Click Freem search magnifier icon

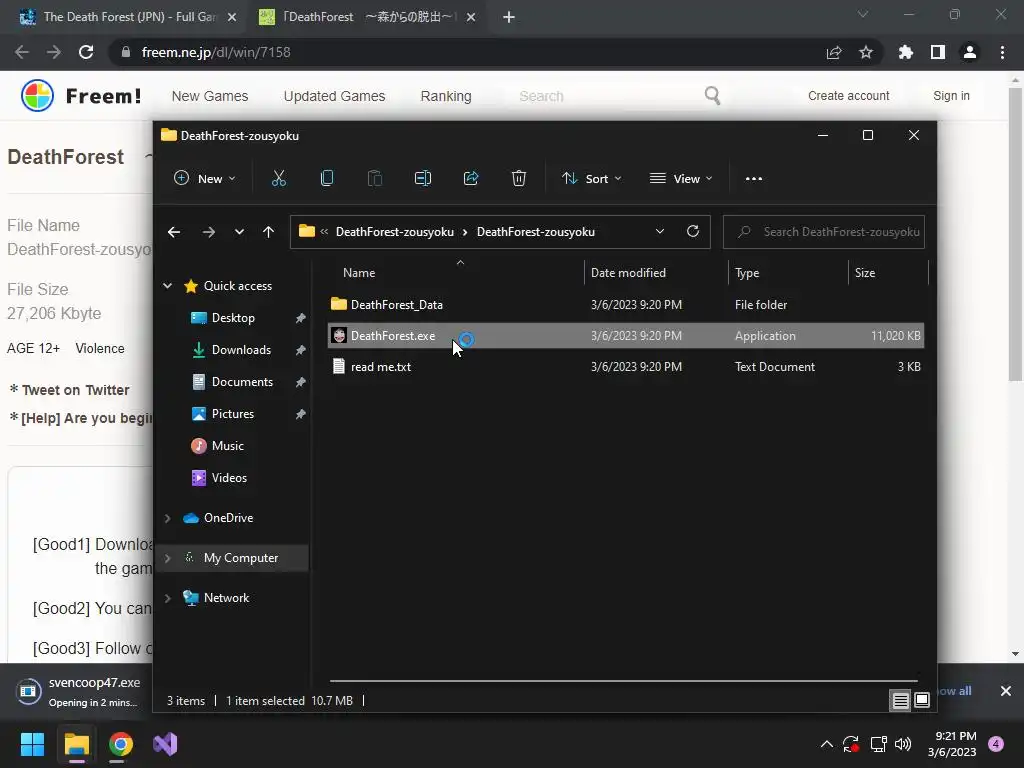712,96
